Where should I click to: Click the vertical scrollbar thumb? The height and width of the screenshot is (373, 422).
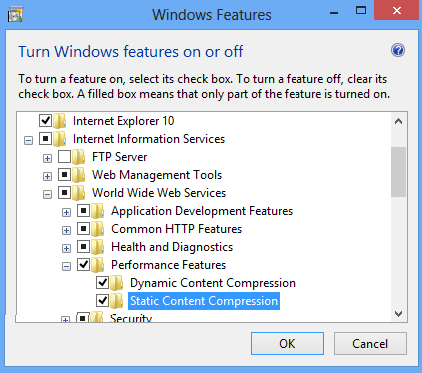pos(398,172)
